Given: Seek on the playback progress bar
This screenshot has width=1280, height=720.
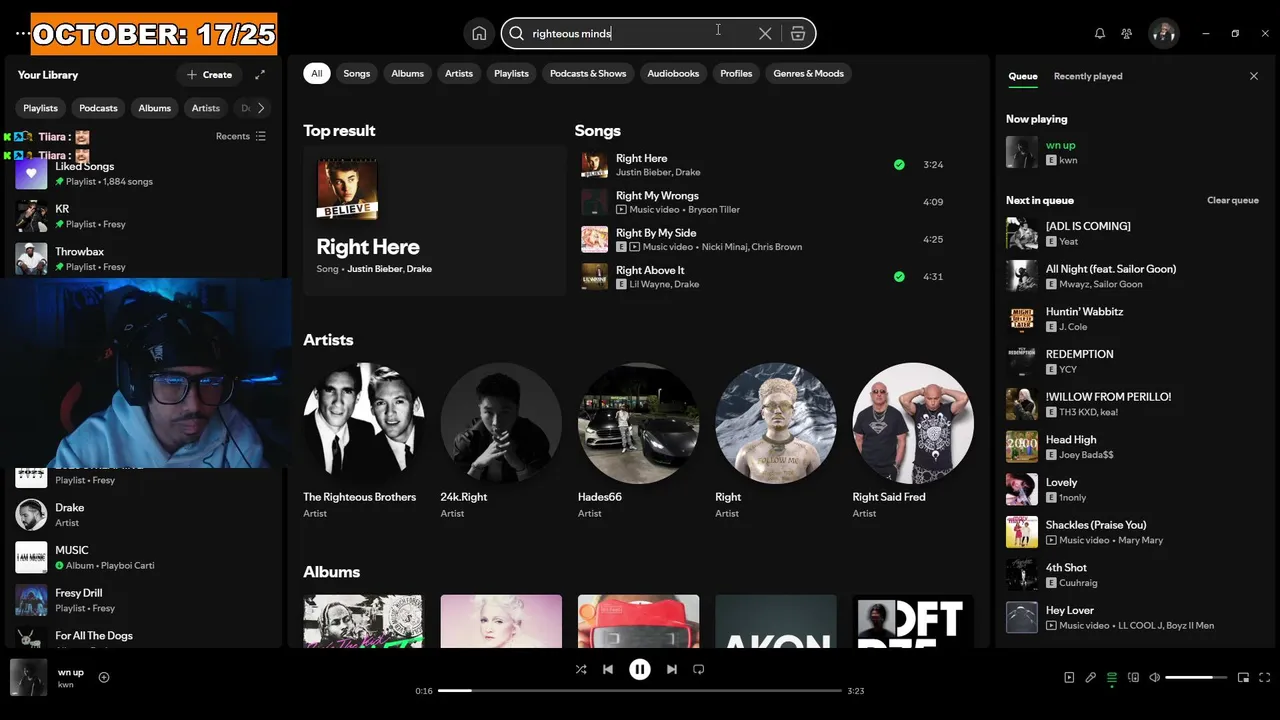Looking at the screenshot, I should tap(640, 690).
